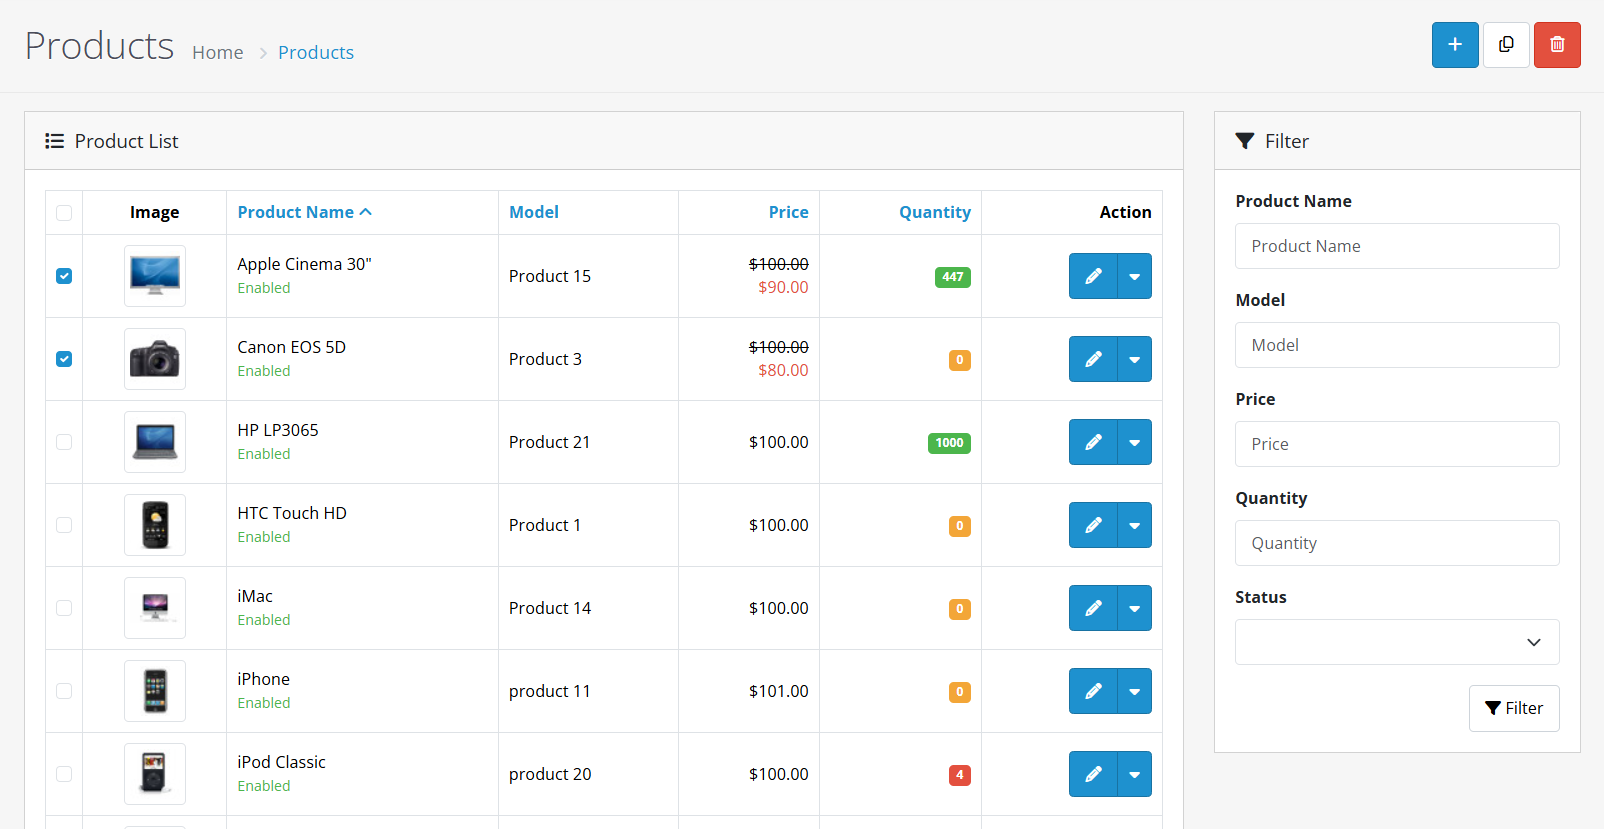Expand action dropdown for HP LP3065
The image size is (1604, 829).
pyautogui.click(x=1135, y=442)
